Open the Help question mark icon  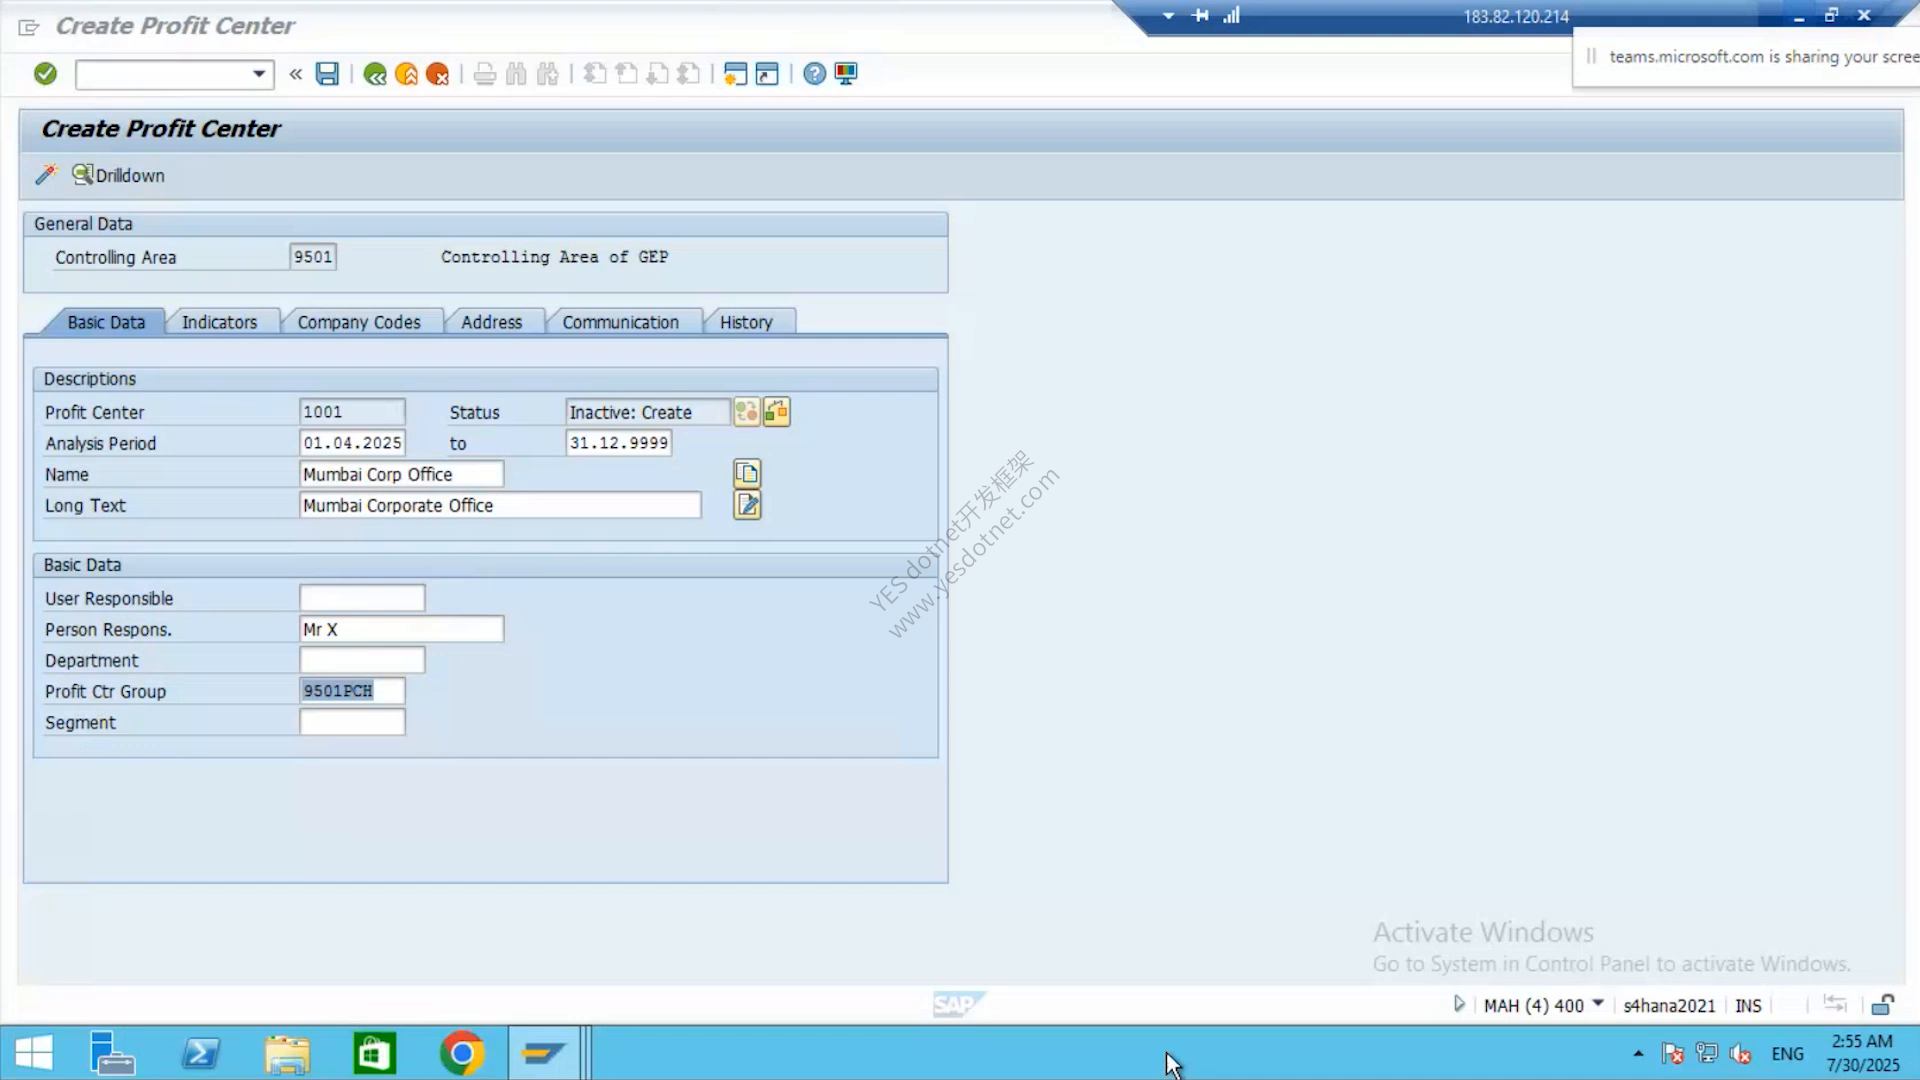[x=815, y=74]
